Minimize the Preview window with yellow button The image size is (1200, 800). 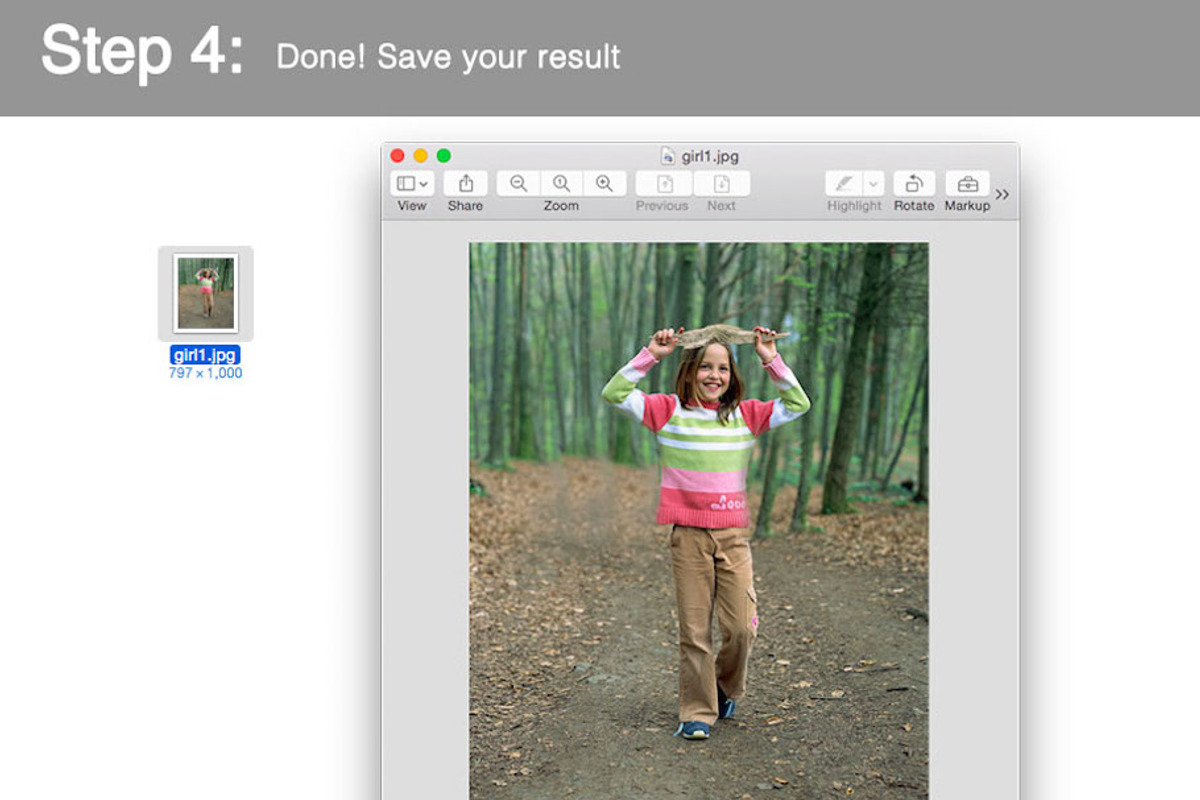tap(420, 155)
